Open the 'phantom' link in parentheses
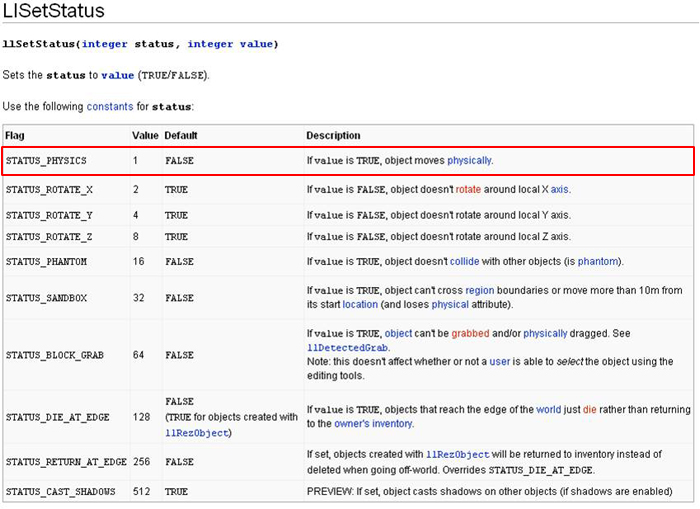700x509 pixels. pos(597,261)
